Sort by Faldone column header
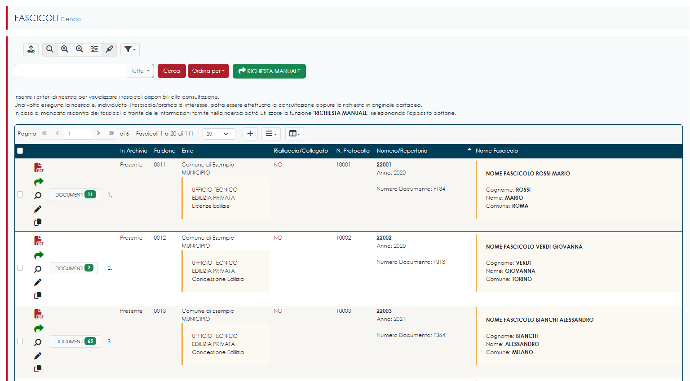 165,151
